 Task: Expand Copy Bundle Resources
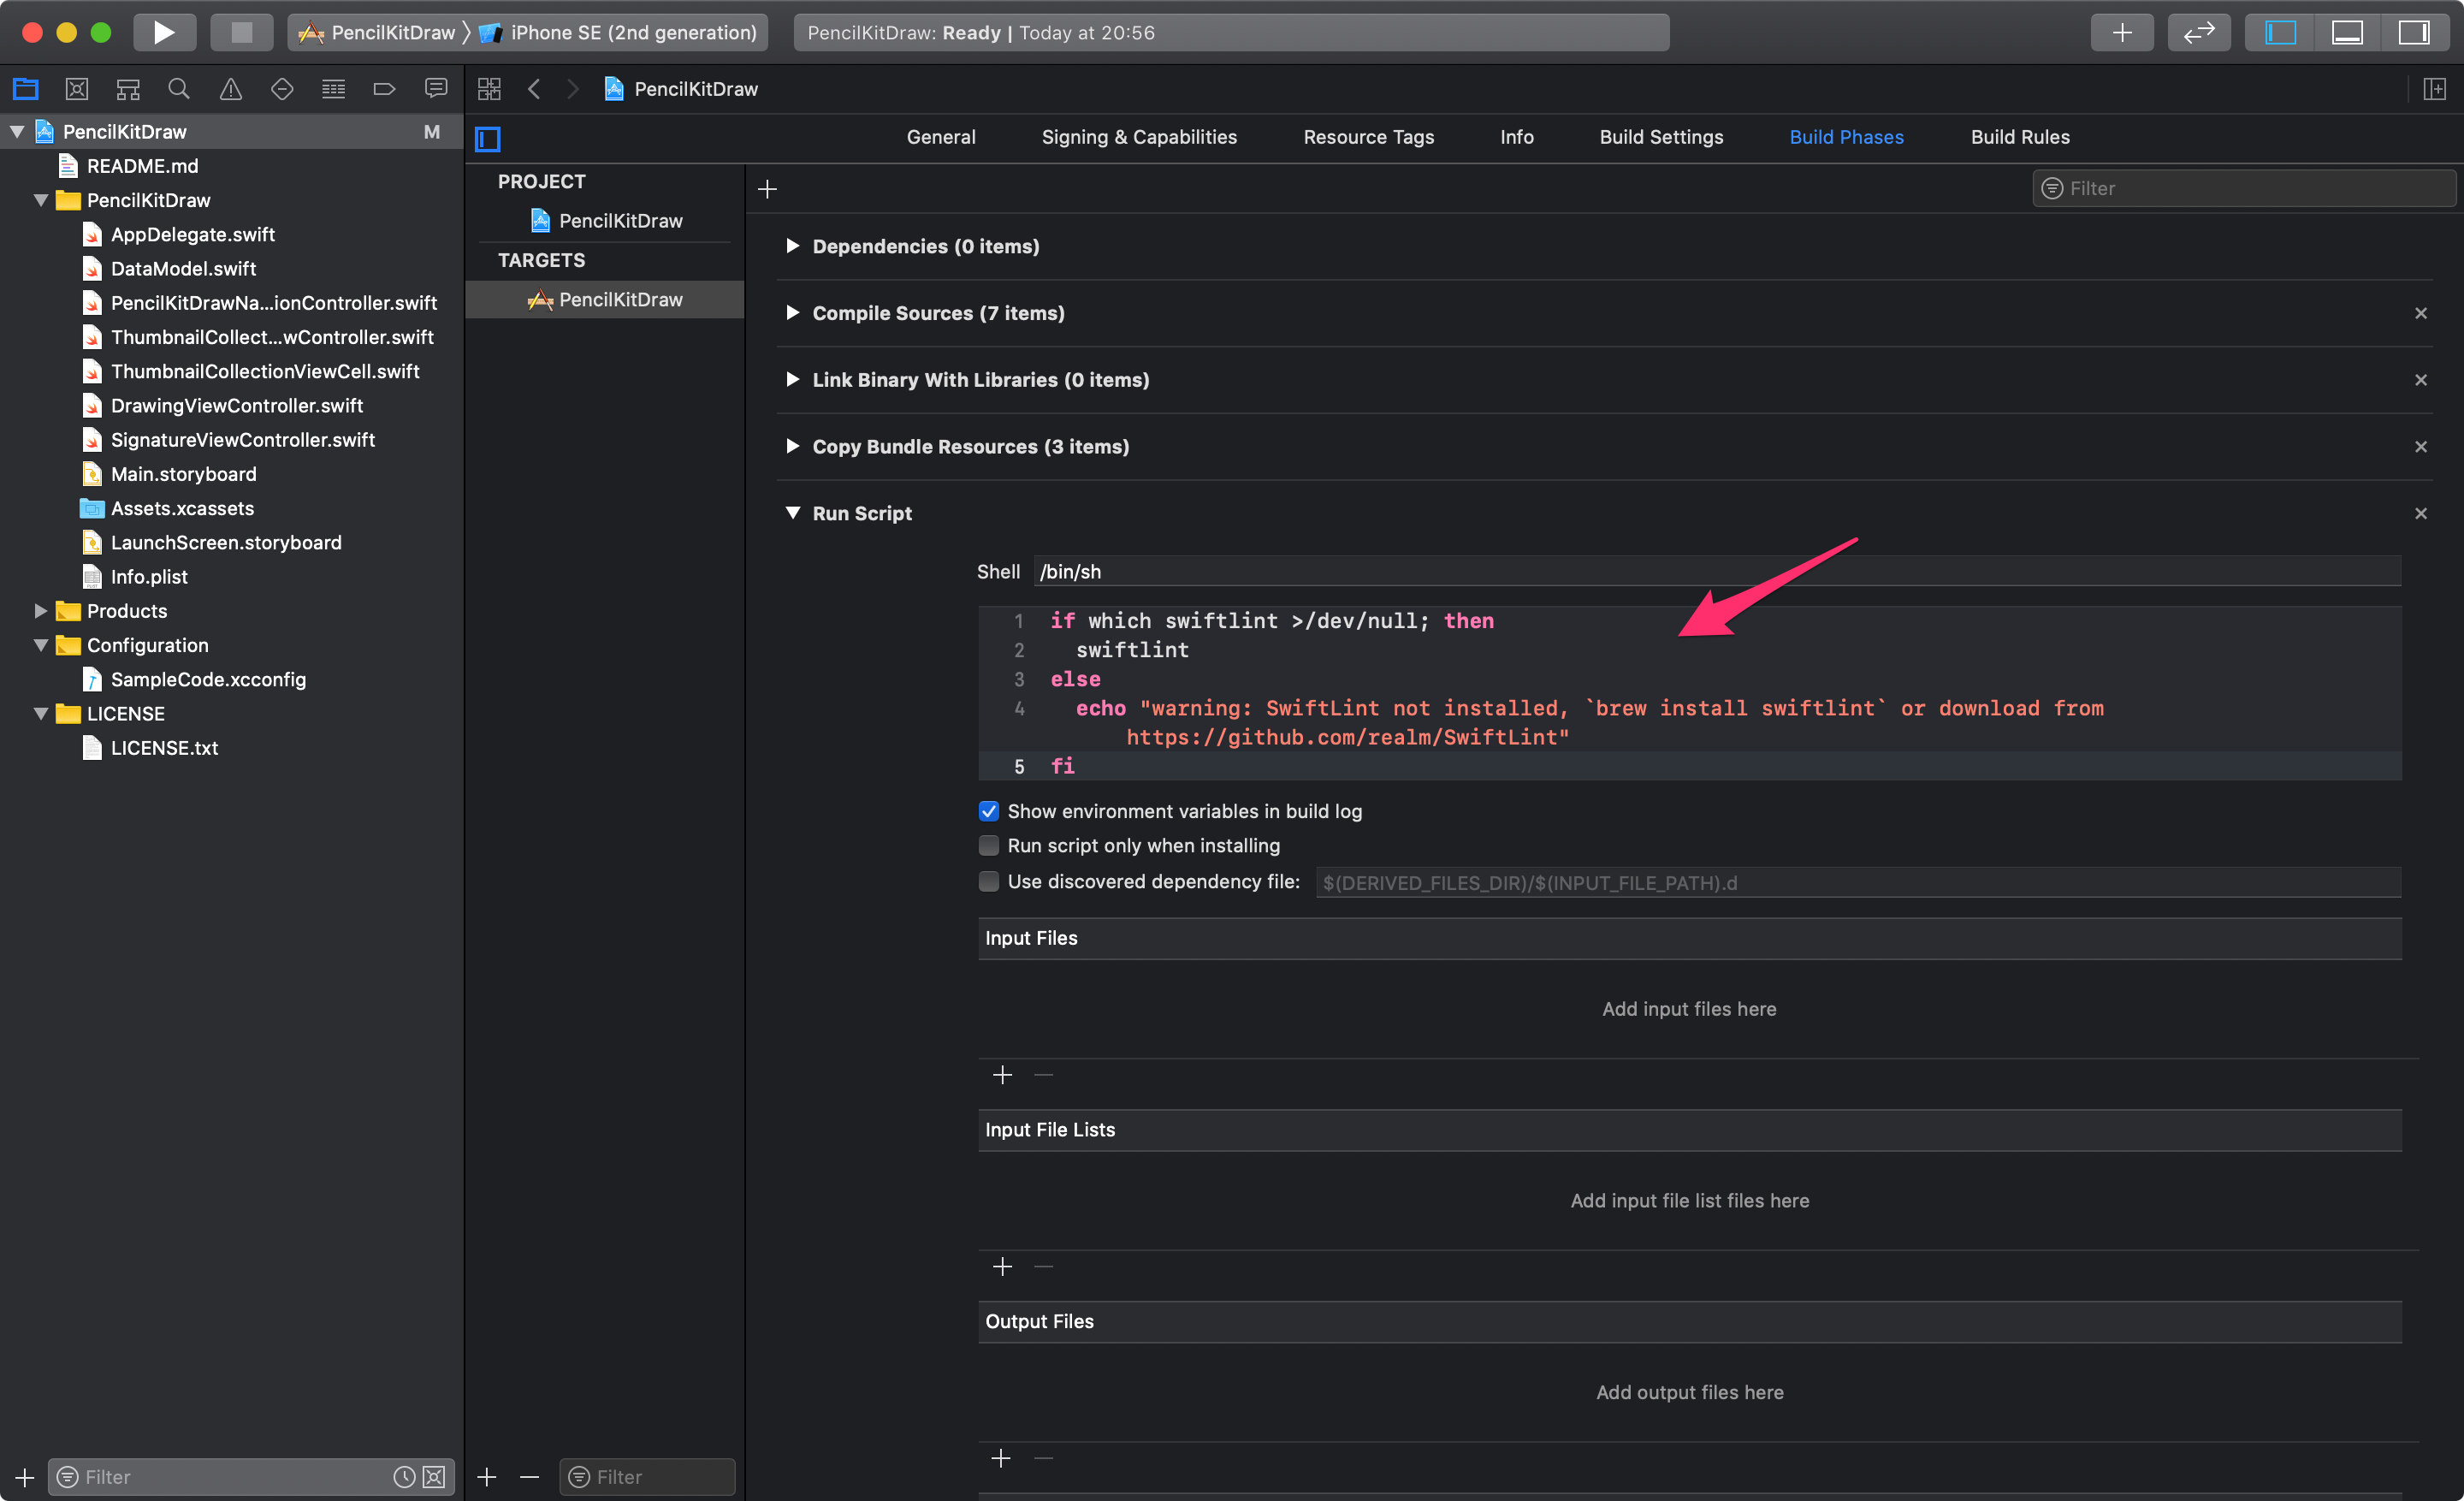click(792, 446)
